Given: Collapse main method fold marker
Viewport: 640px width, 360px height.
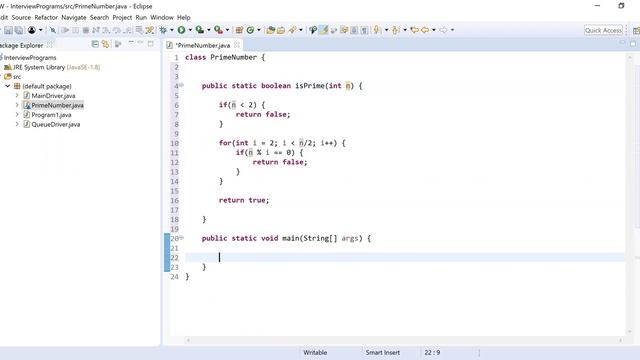Looking at the screenshot, I should [181, 238].
